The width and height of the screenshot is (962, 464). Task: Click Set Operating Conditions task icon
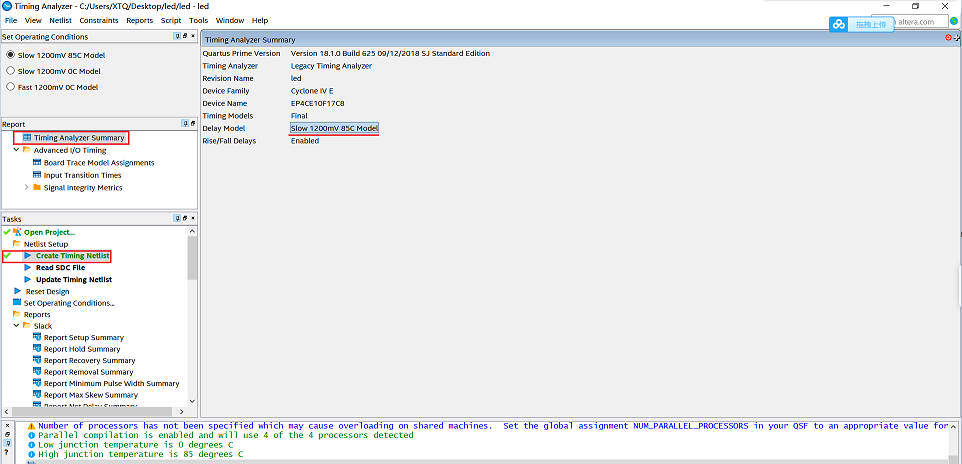pyautogui.click(x=17, y=303)
